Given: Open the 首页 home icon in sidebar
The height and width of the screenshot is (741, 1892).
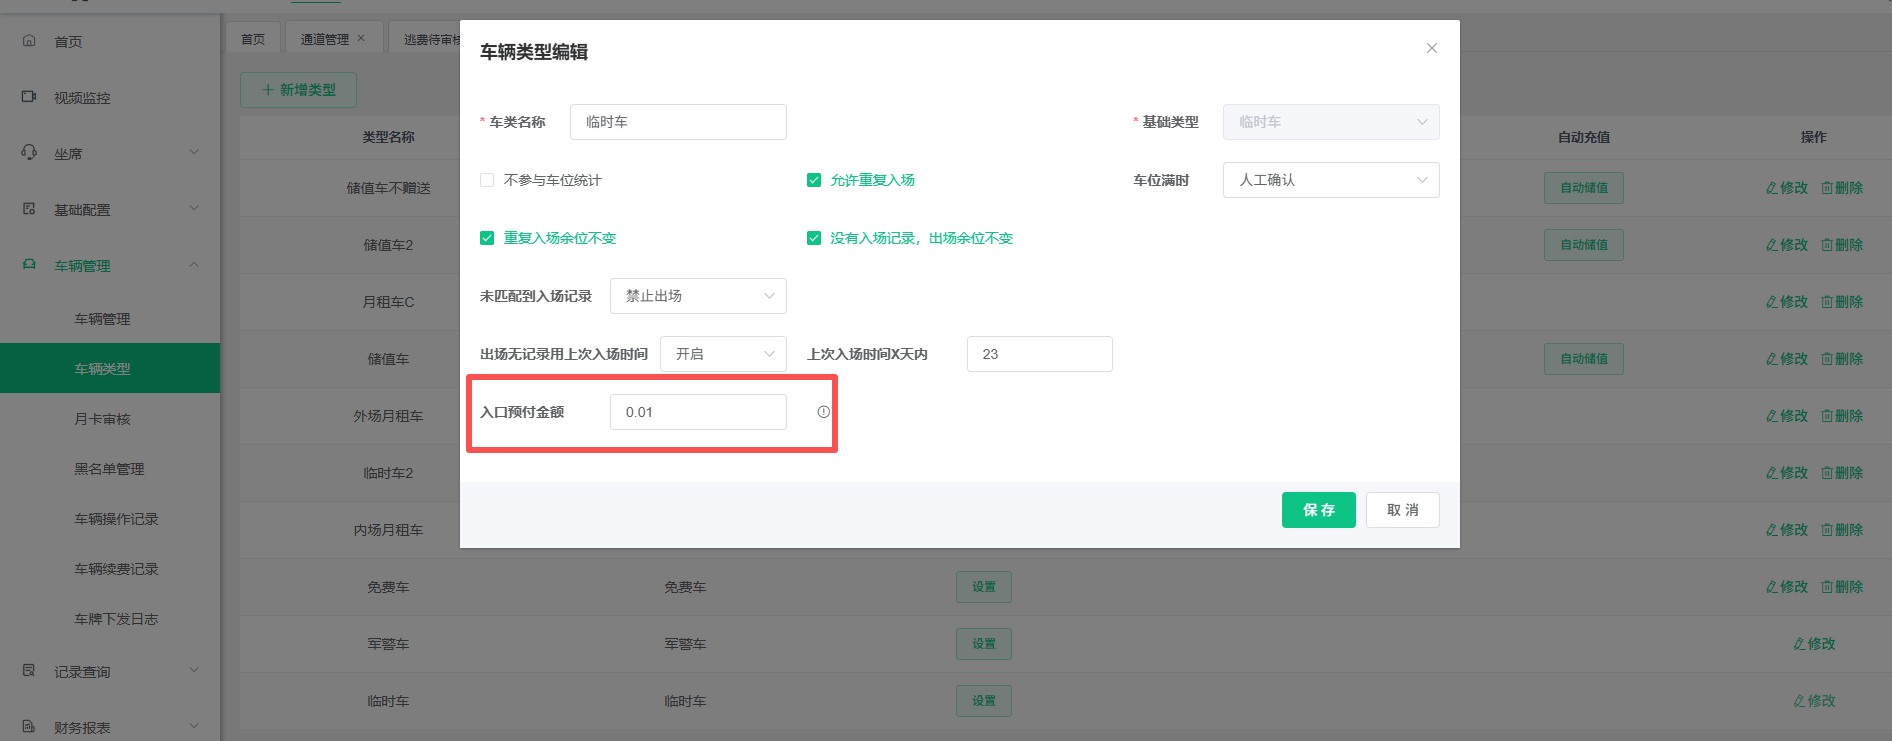Looking at the screenshot, I should (x=29, y=41).
